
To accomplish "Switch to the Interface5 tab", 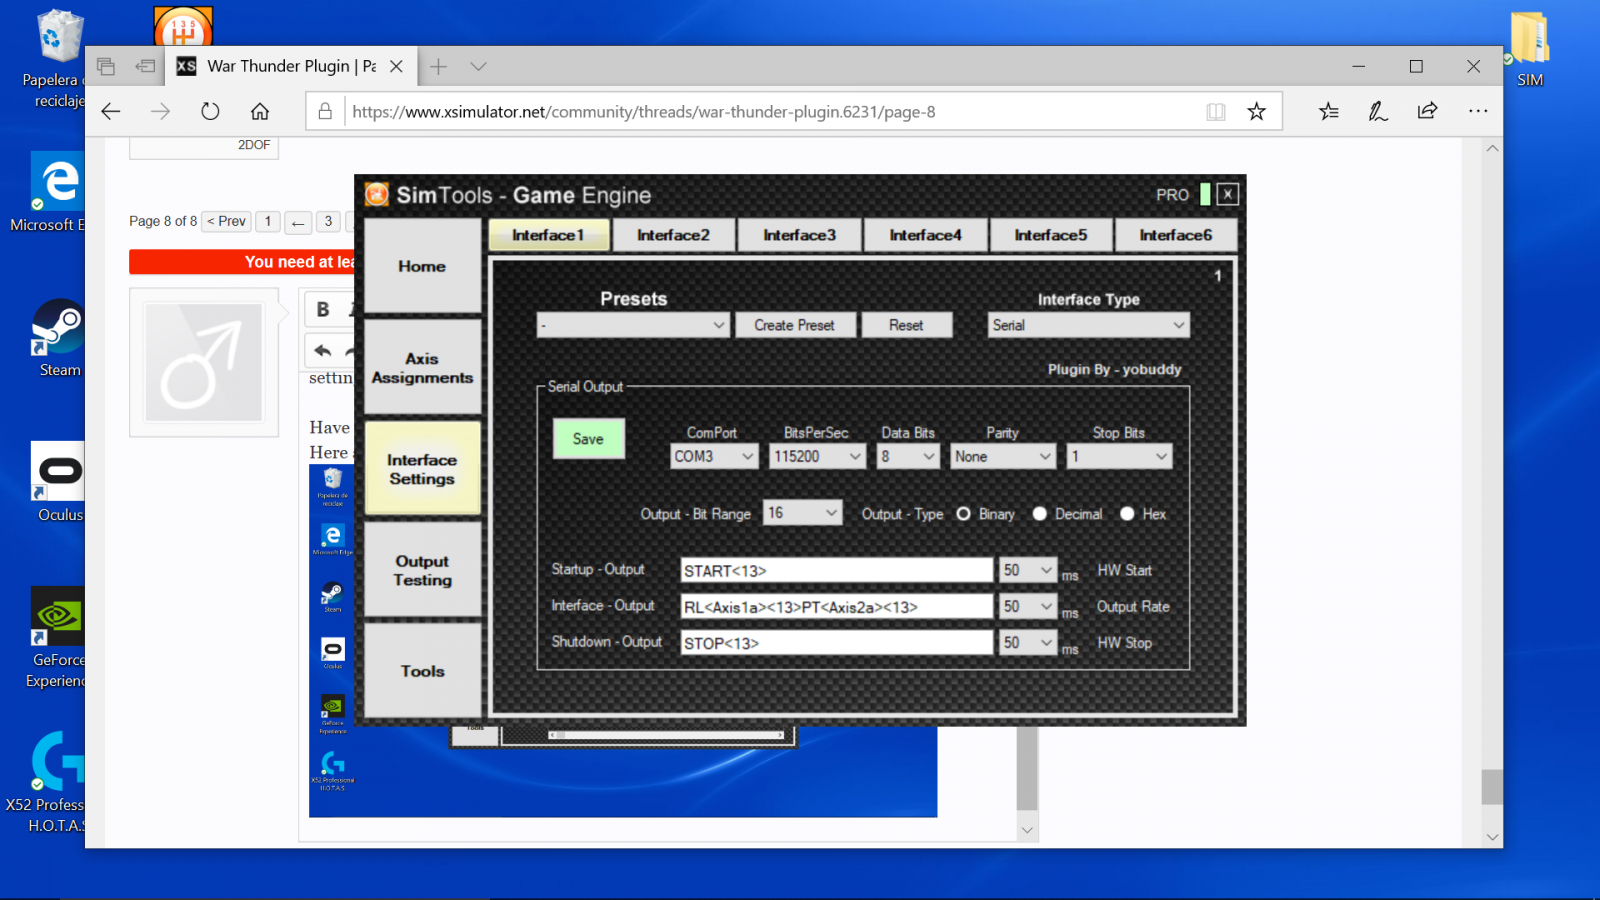I will coord(1050,235).
